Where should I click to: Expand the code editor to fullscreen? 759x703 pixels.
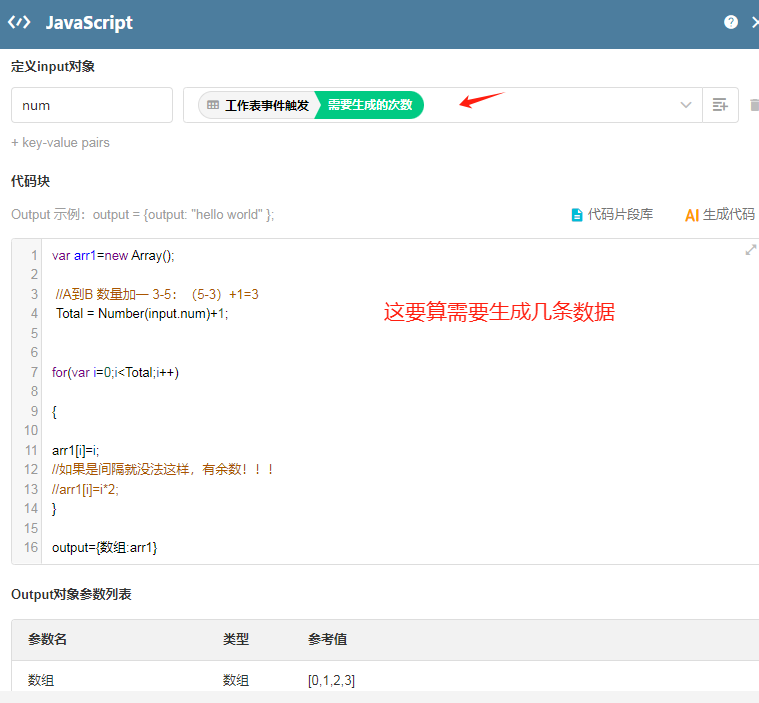pyautogui.click(x=750, y=250)
